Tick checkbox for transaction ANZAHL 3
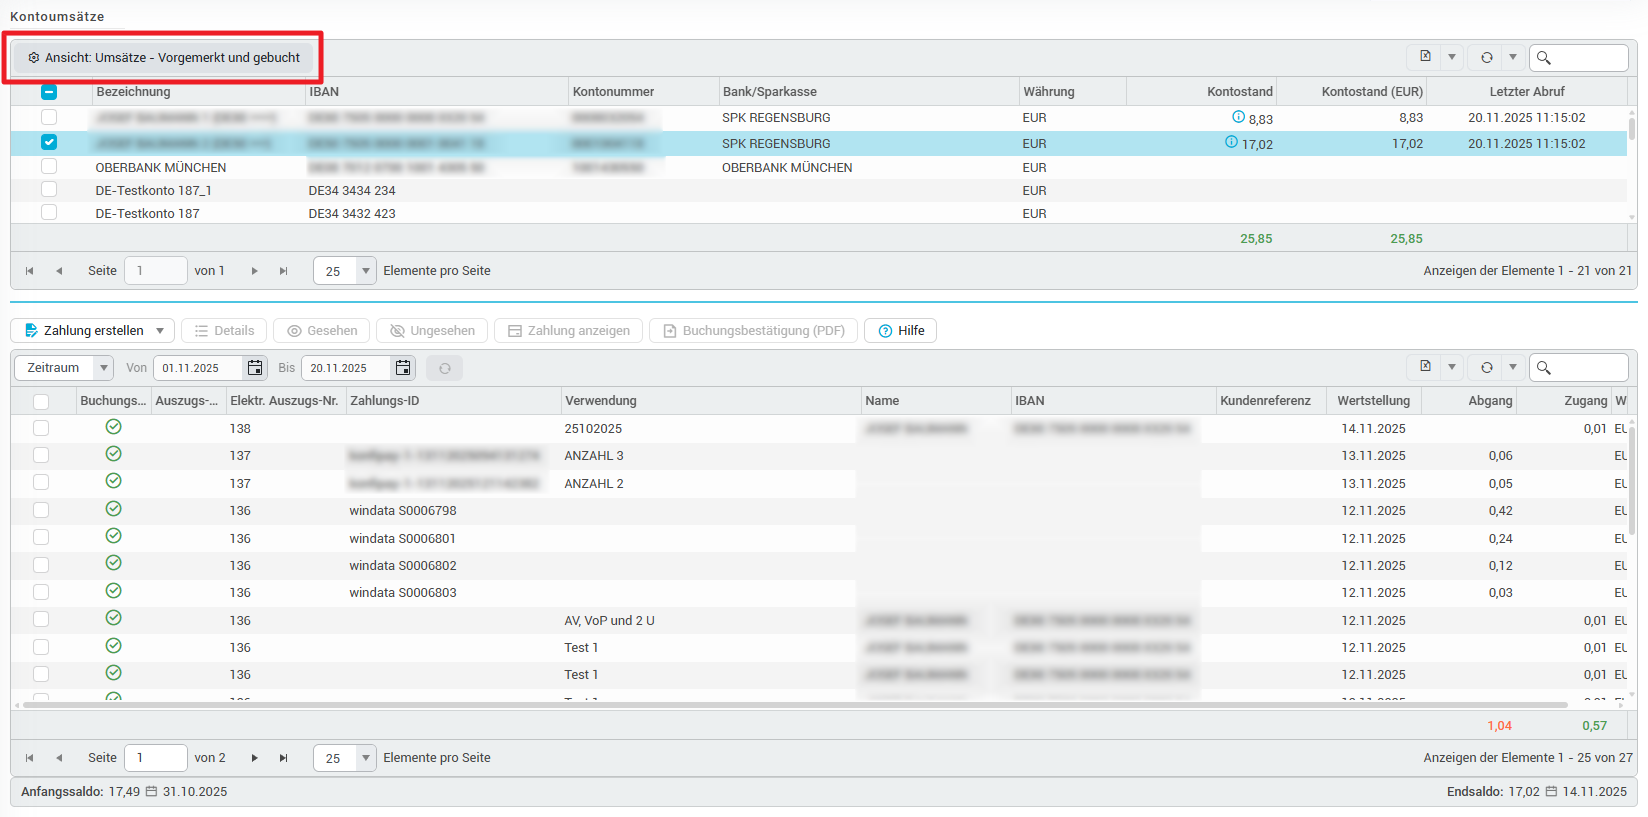This screenshot has height=817, width=1648. tap(41, 455)
